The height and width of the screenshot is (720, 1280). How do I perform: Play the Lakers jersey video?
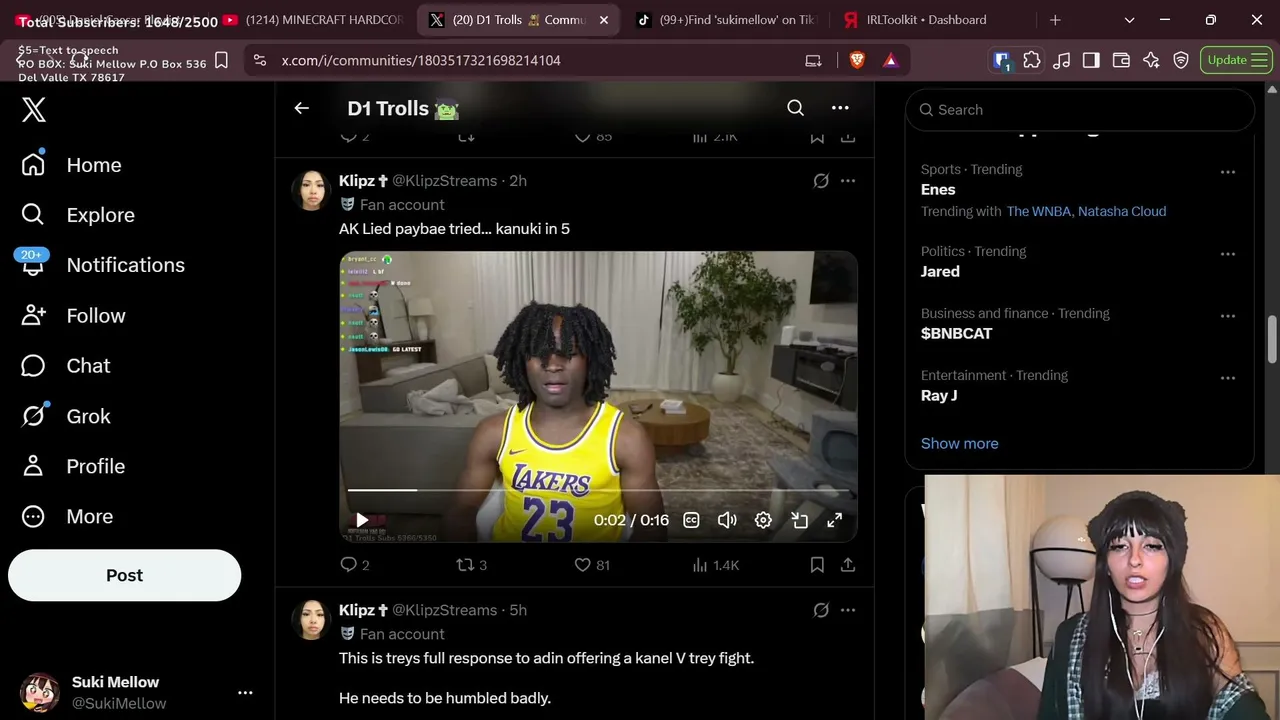362,520
